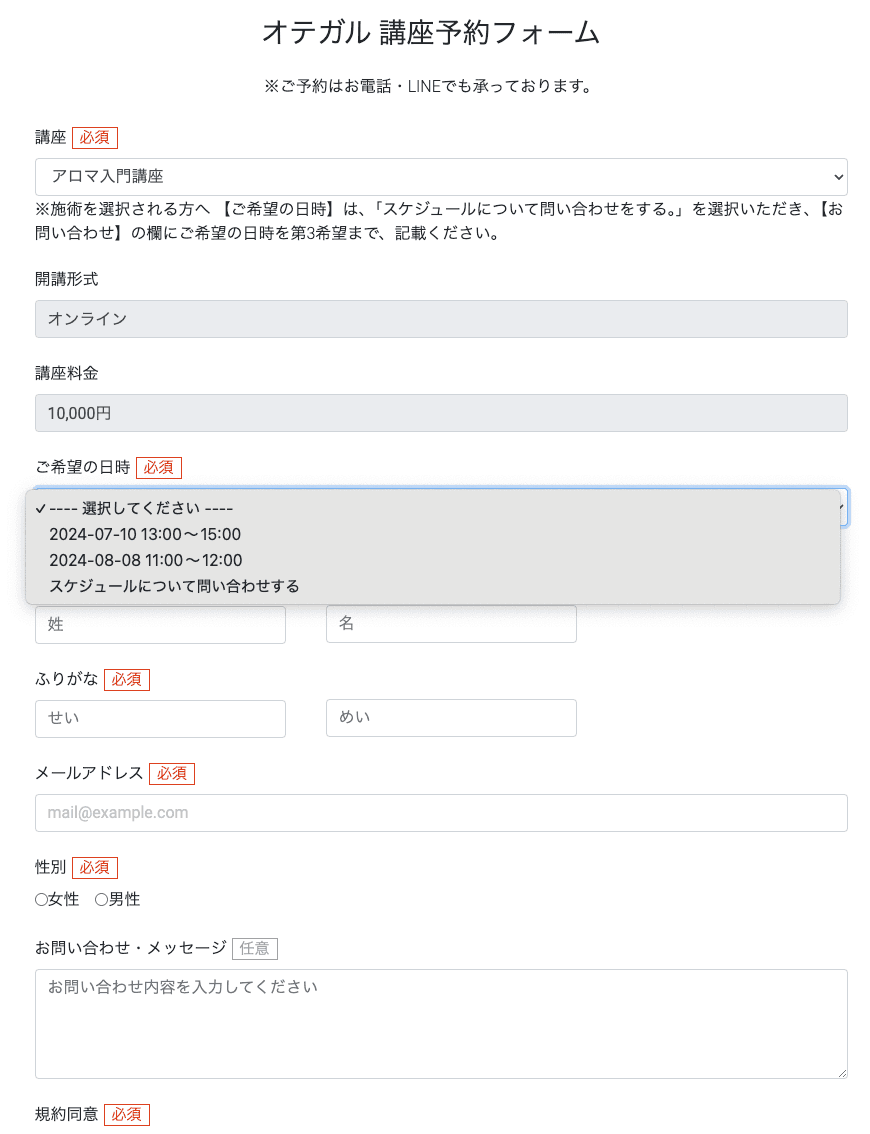Focus the メールアドレス email field
Screen dimensions: 870x1134
point(441,813)
